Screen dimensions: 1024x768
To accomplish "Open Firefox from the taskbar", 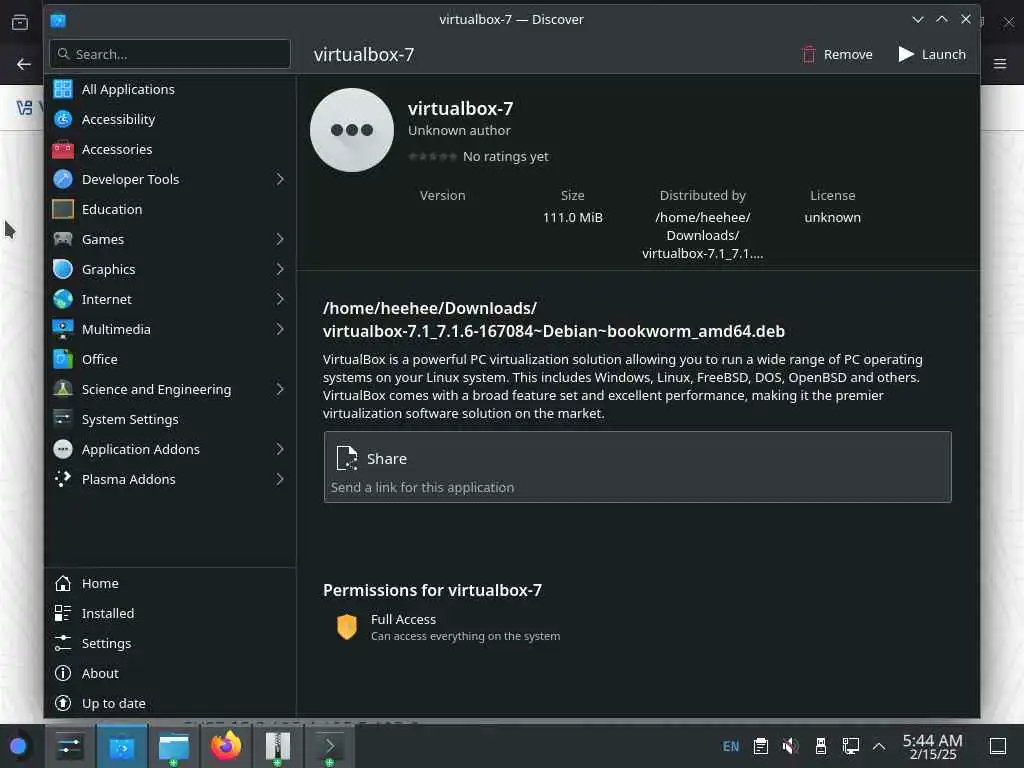I will click(x=225, y=746).
